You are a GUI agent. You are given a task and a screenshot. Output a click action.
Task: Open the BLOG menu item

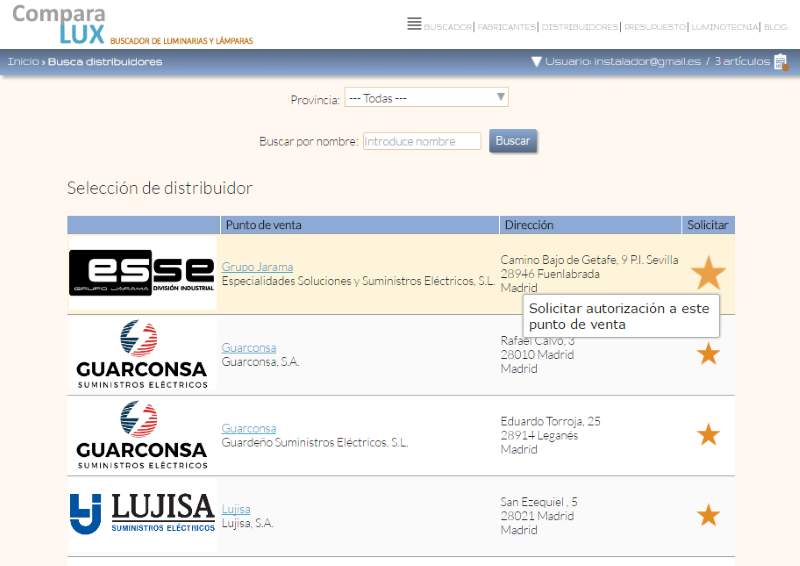(x=776, y=27)
